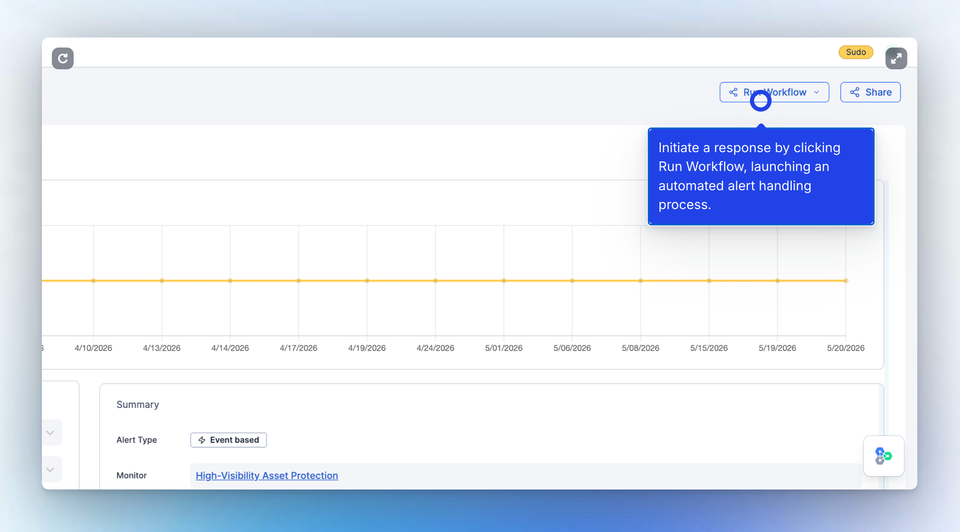960x532 pixels.
Task: Click the chart data point at 4/24/2026
Action: [x=435, y=280]
